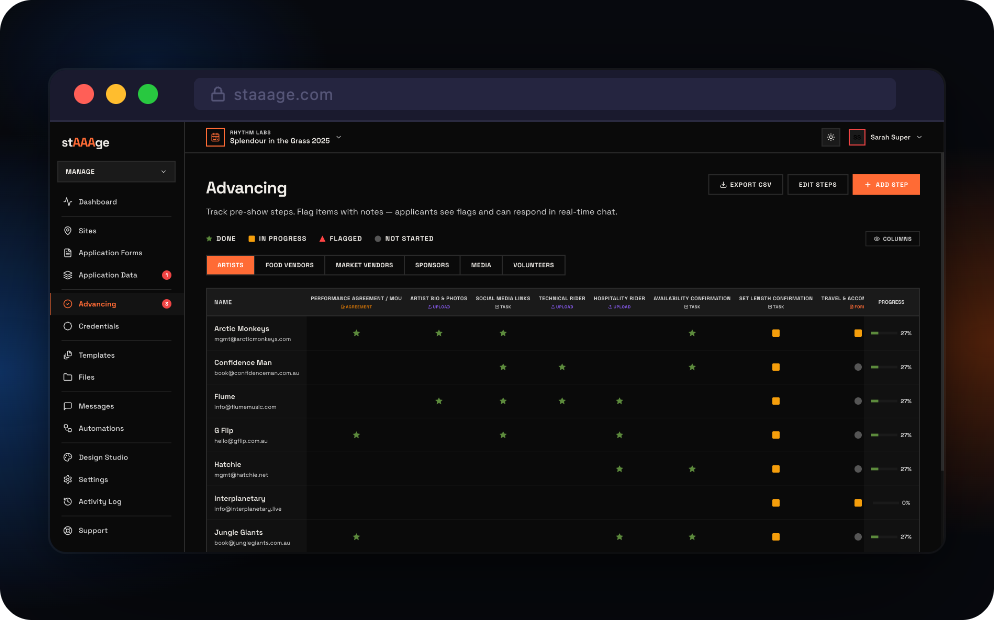Switch to the Food Vendors tab
The image size is (994, 620).
pyautogui.click(x=290, y=265)
